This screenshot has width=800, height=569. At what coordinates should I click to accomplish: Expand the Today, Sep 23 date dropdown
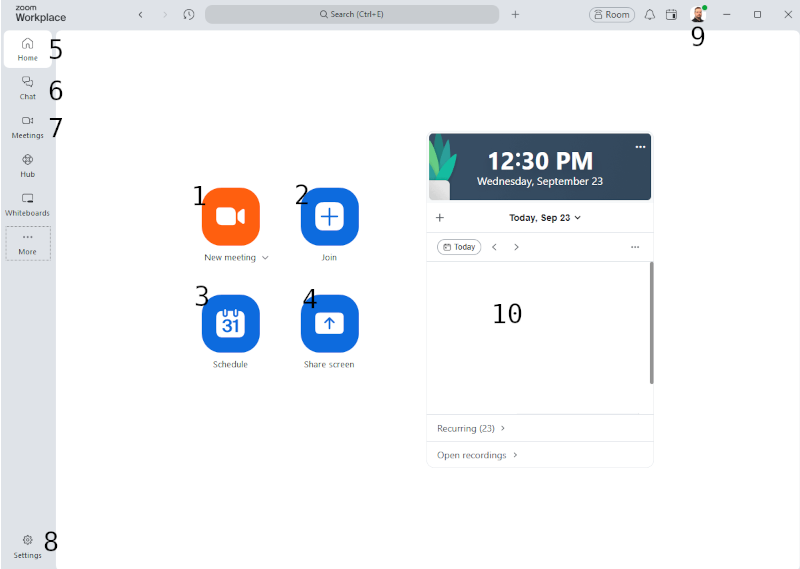545,218
